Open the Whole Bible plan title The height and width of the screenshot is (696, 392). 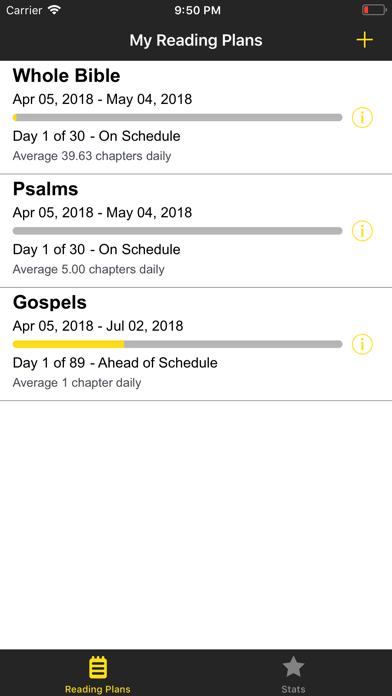[x=67, y=76]
